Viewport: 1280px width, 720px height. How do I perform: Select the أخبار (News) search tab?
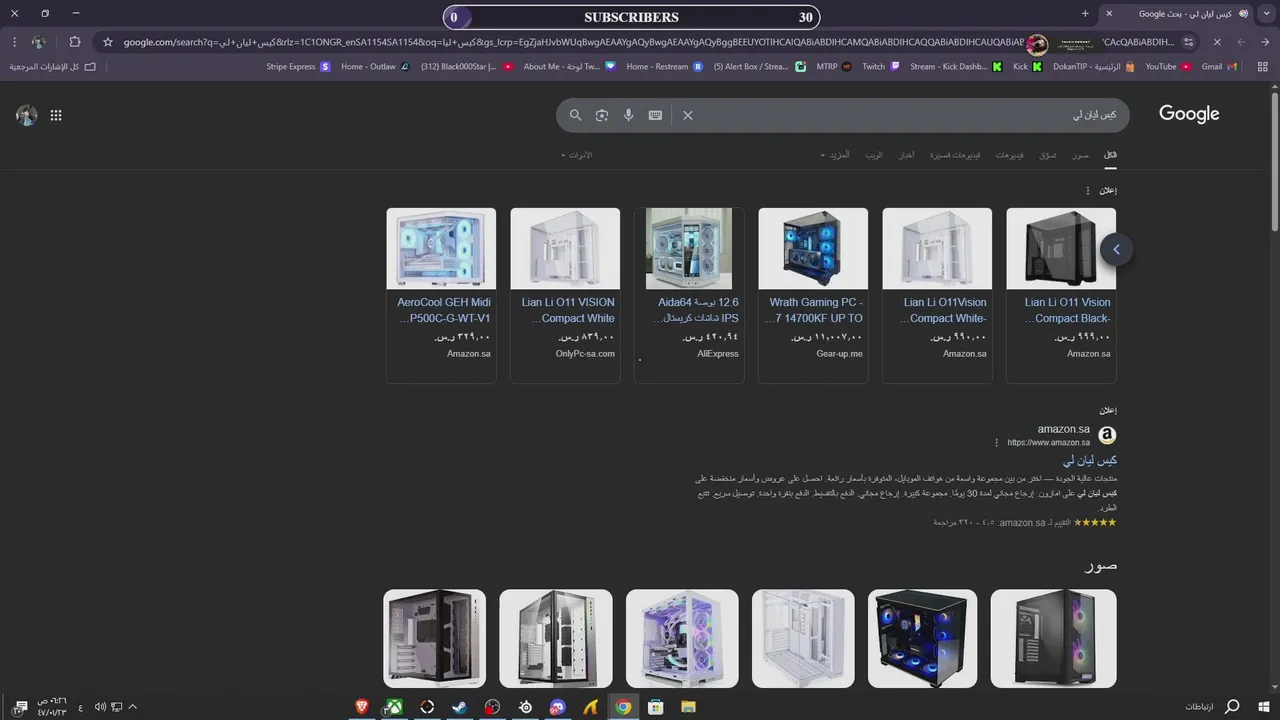906,155
